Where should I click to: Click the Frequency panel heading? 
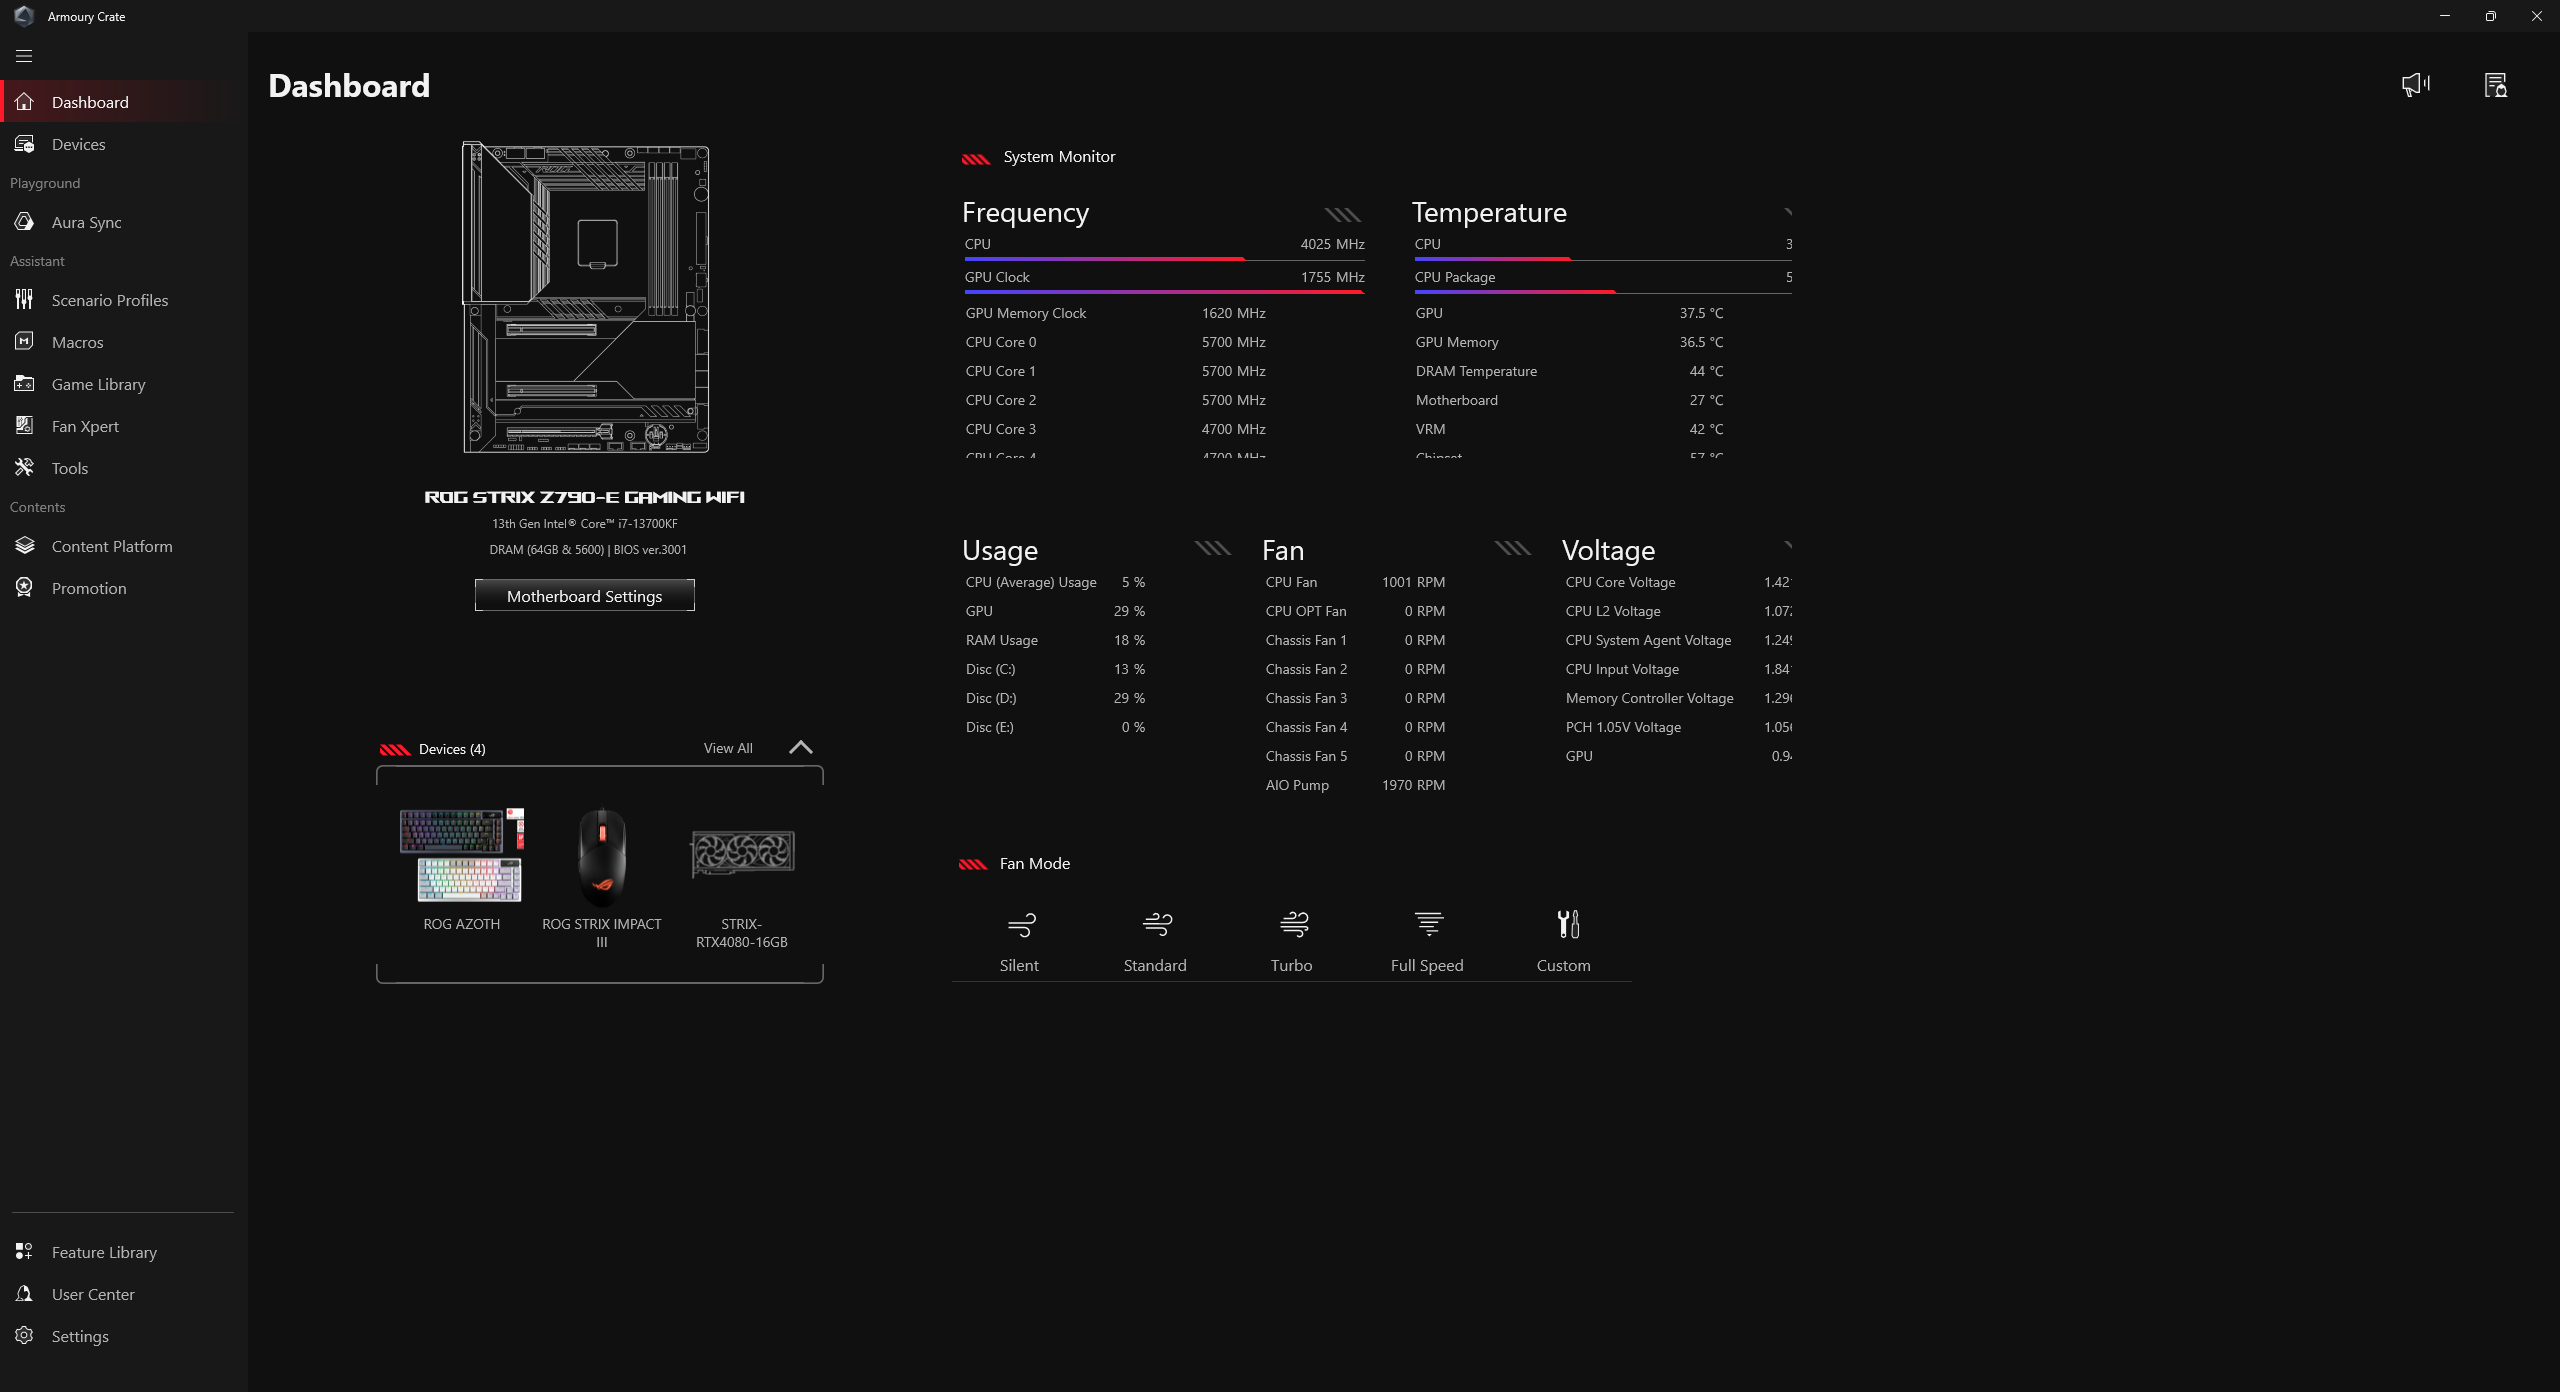pos(1025,212)
